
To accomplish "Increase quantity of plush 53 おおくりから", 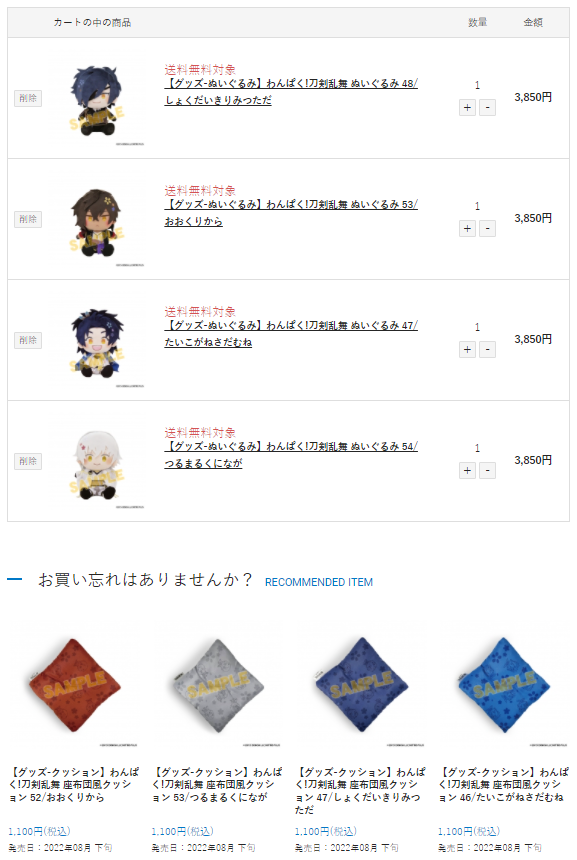I will click(x=467, y=229).
